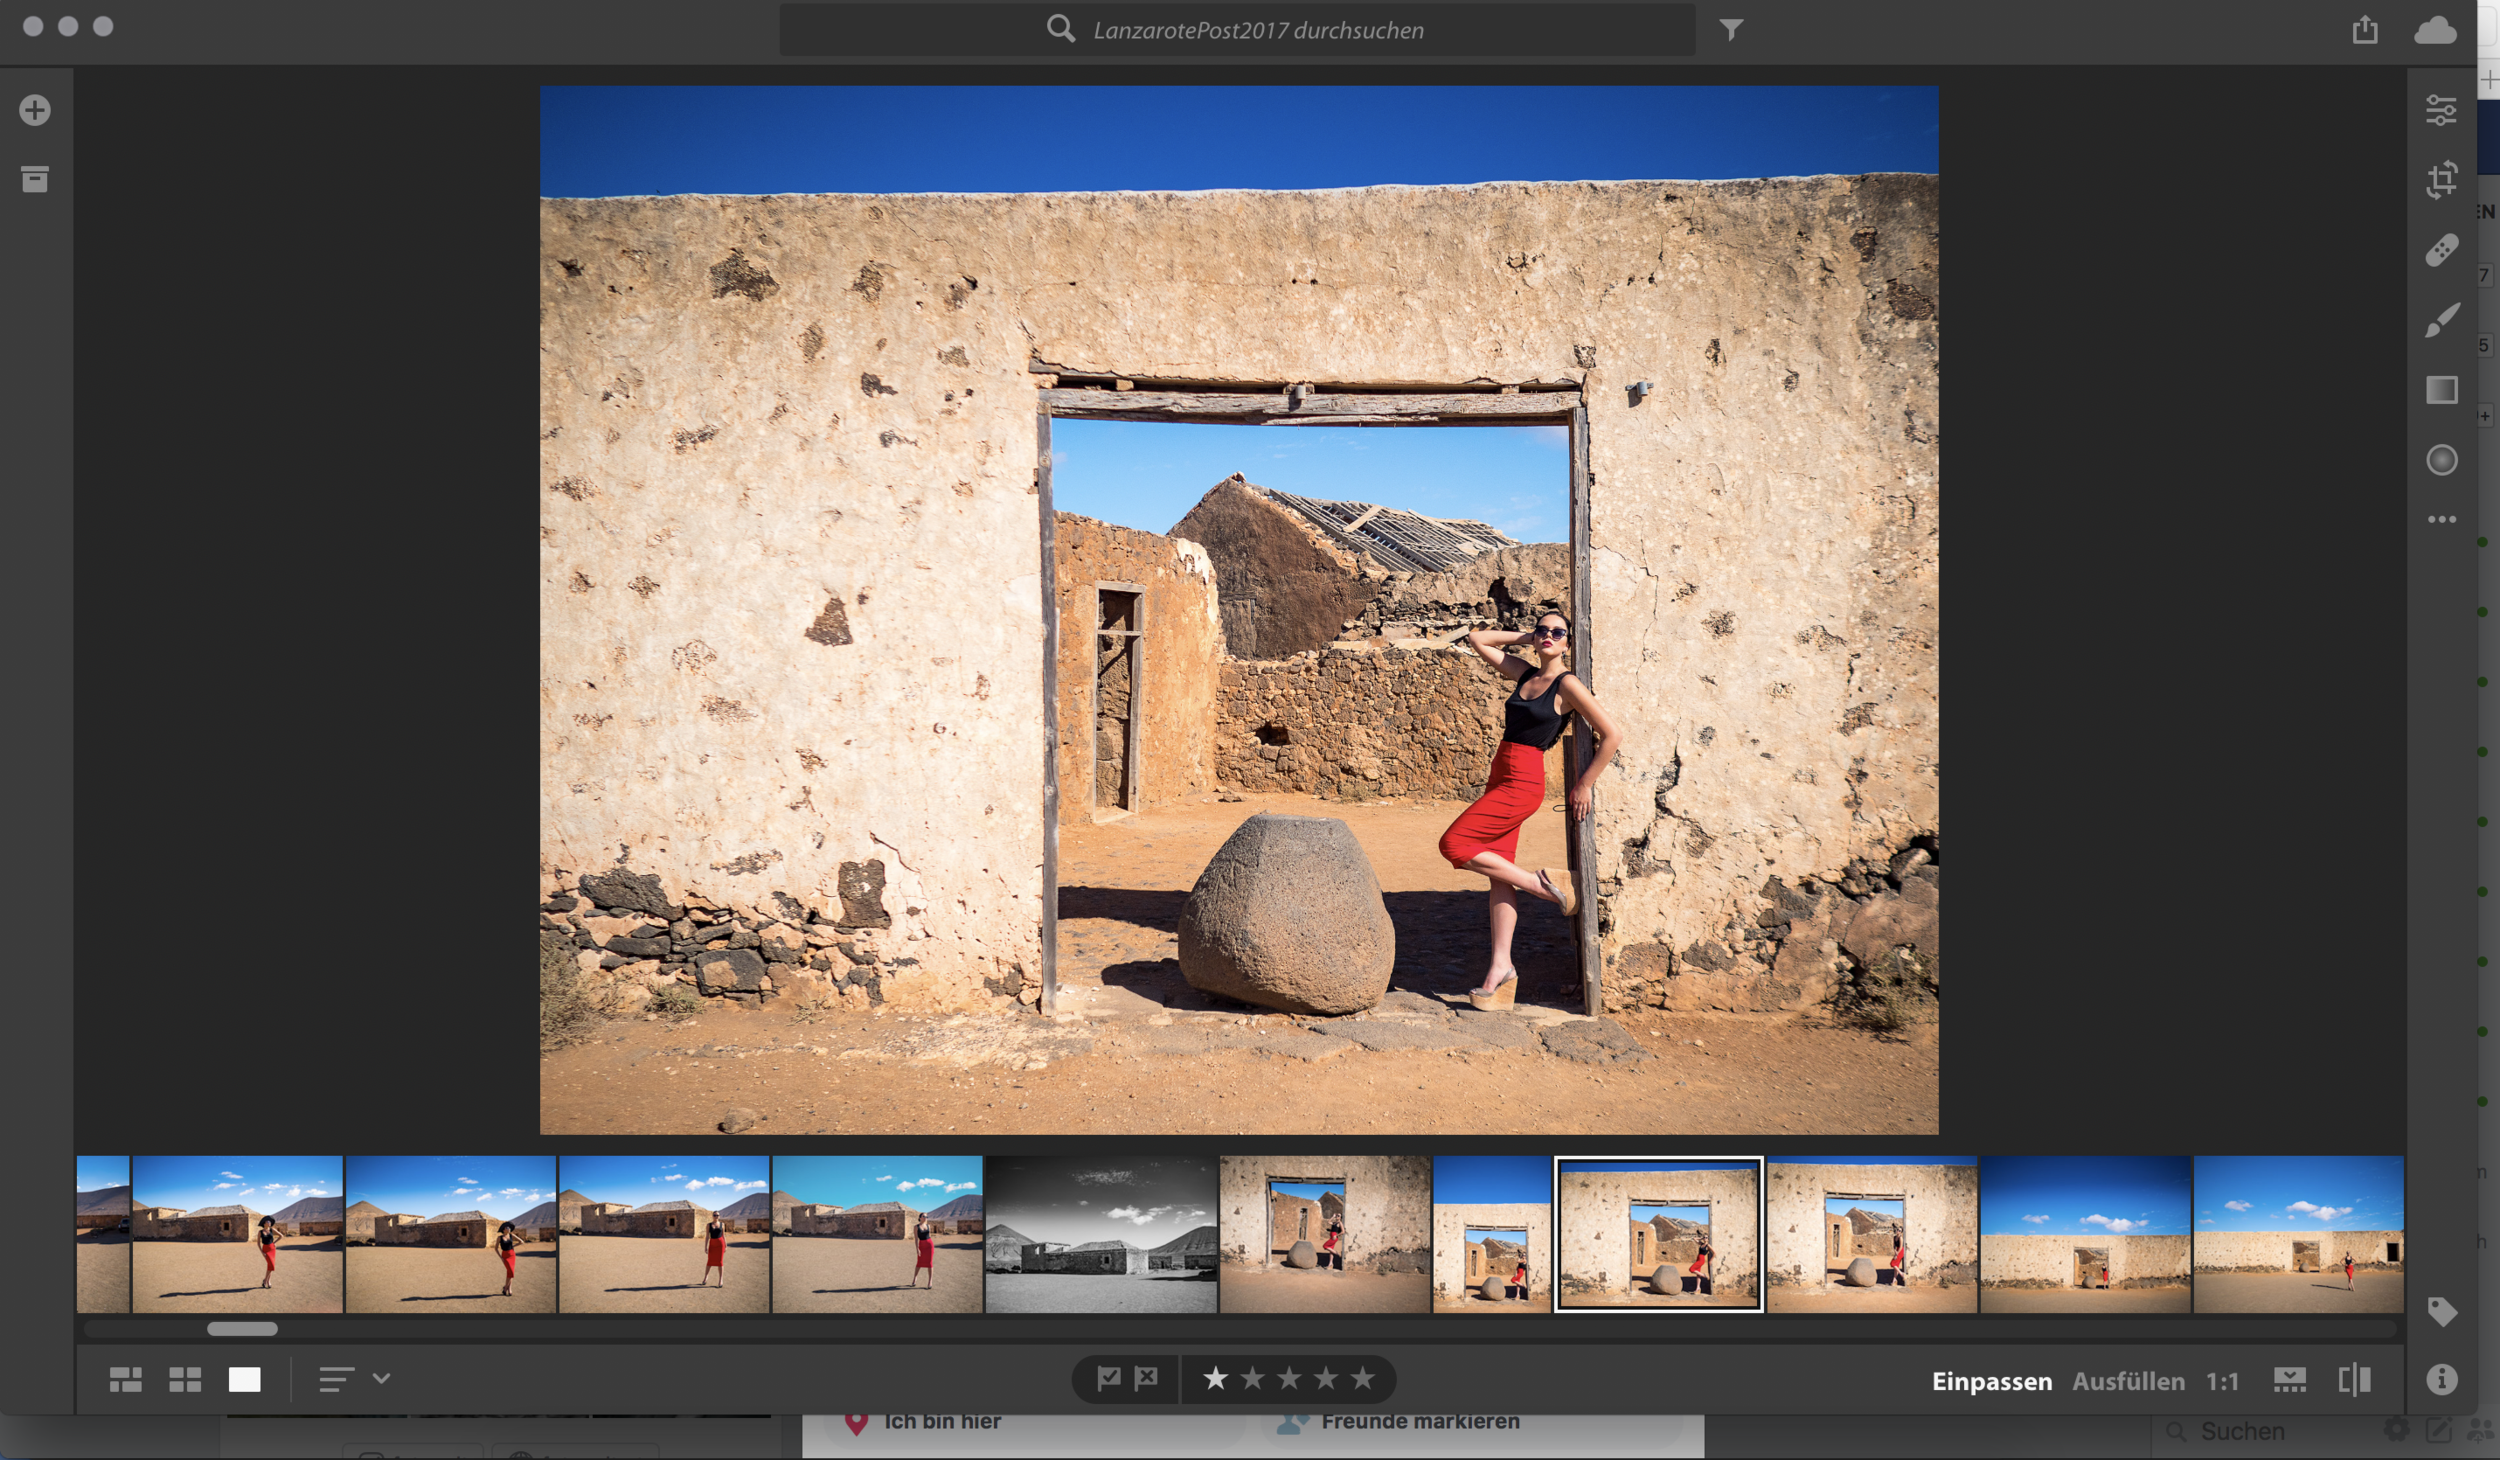
Task: Open the Info panel icon
Action: tap(2441, 1379)
